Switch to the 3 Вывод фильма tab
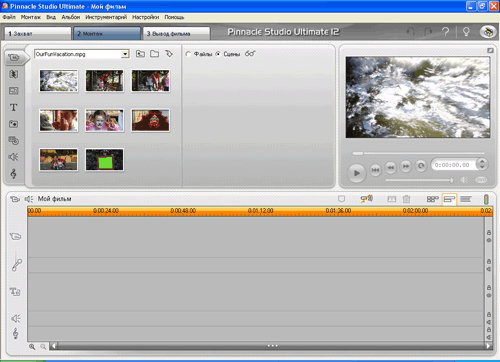The width and height of the screenshot is (500, 362). pyautogui.click(x=177, y=34)
